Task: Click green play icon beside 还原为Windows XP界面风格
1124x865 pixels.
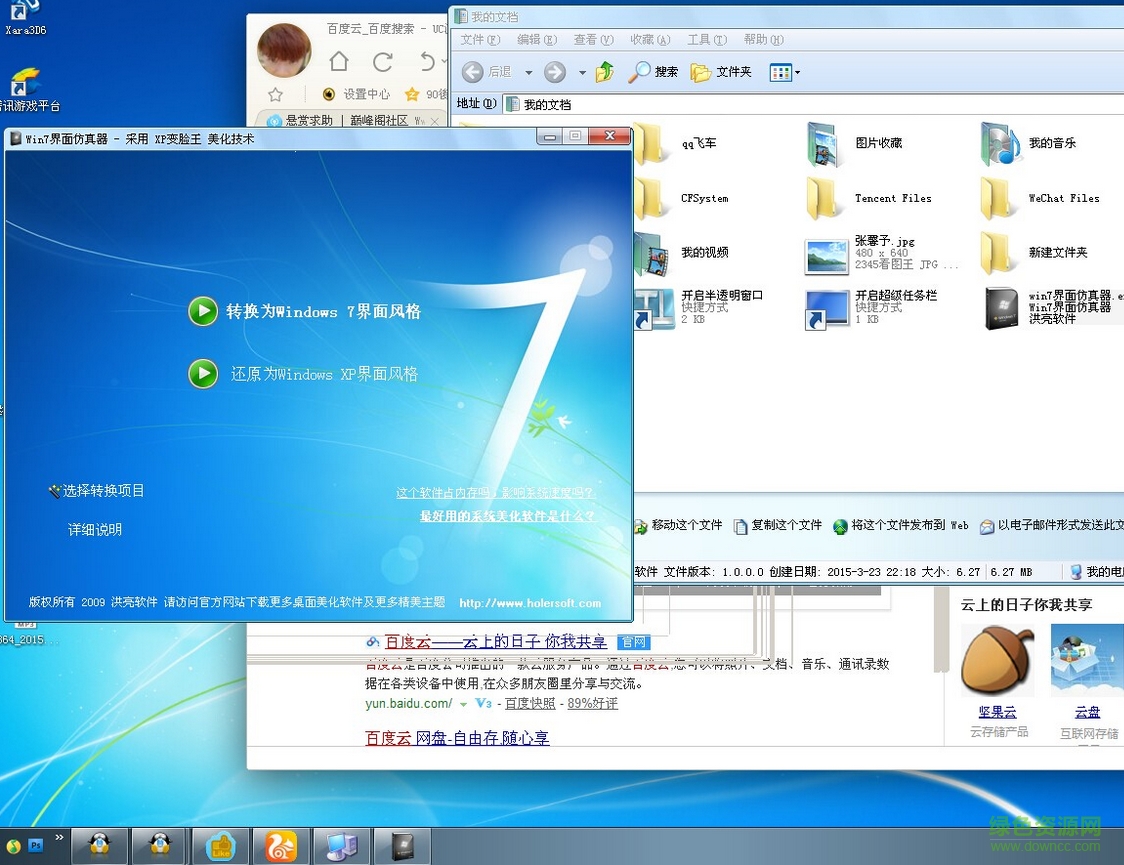Action: (x=203, y=374)
